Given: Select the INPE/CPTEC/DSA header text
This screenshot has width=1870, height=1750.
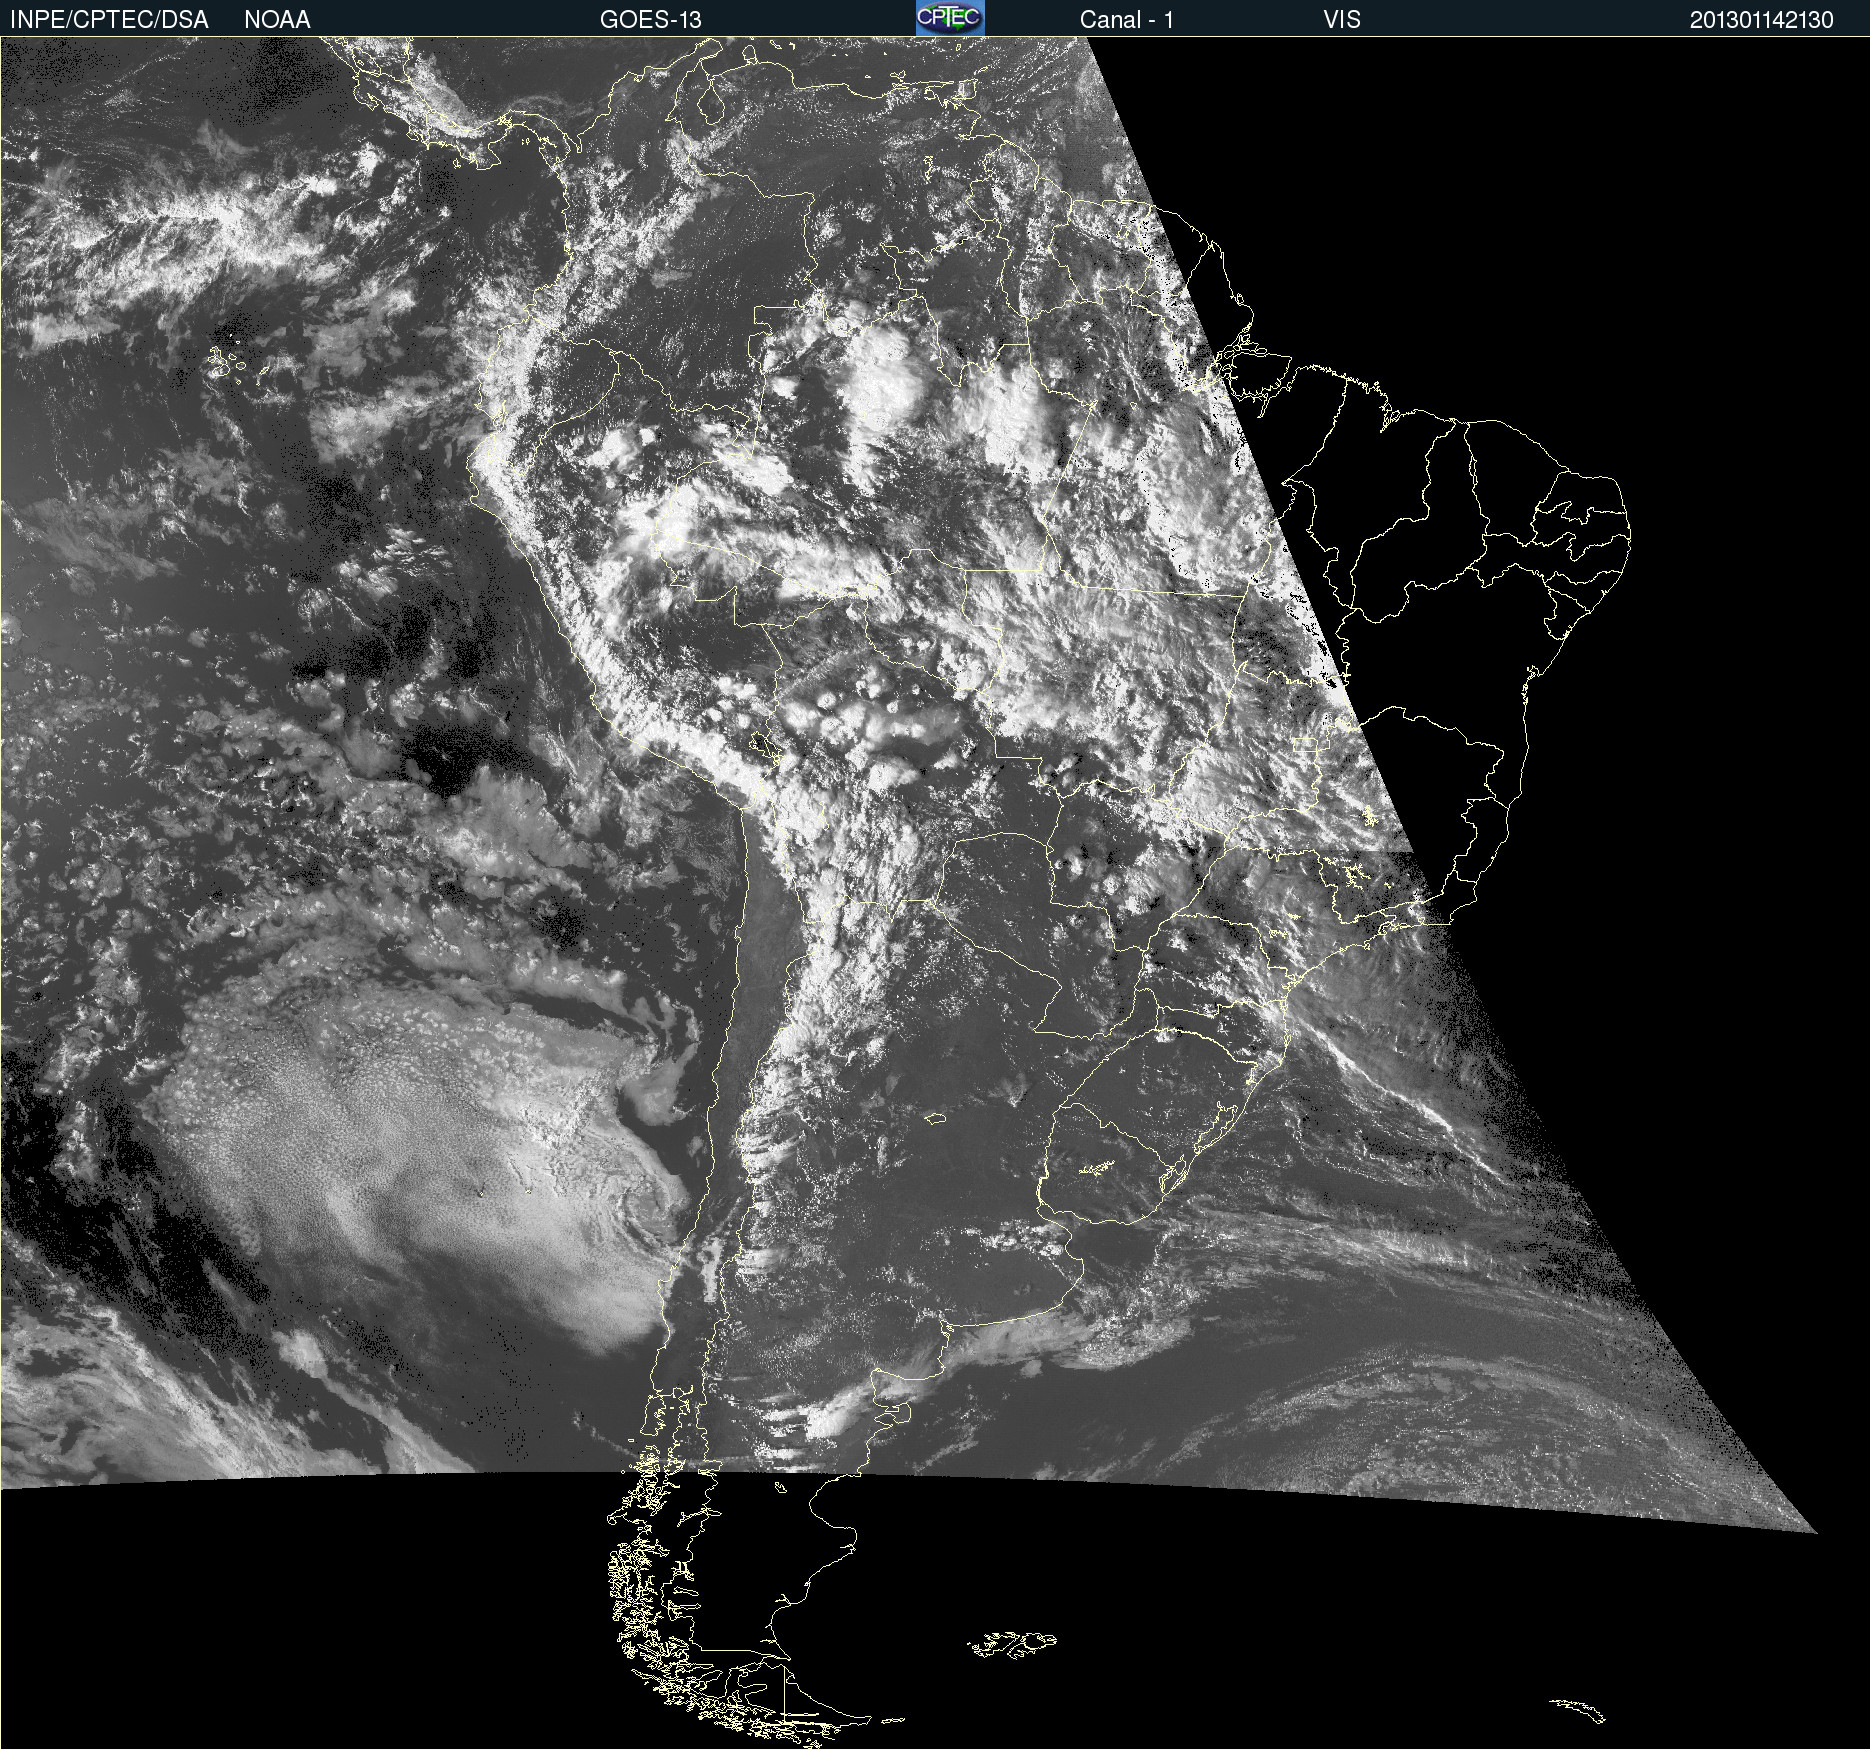Looking at the screenshot, I should [109, 20].
